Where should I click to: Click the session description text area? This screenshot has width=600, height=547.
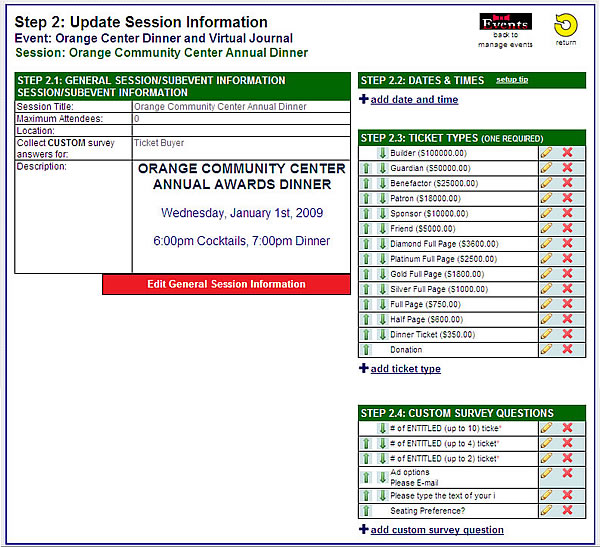(x=241, y=215)
